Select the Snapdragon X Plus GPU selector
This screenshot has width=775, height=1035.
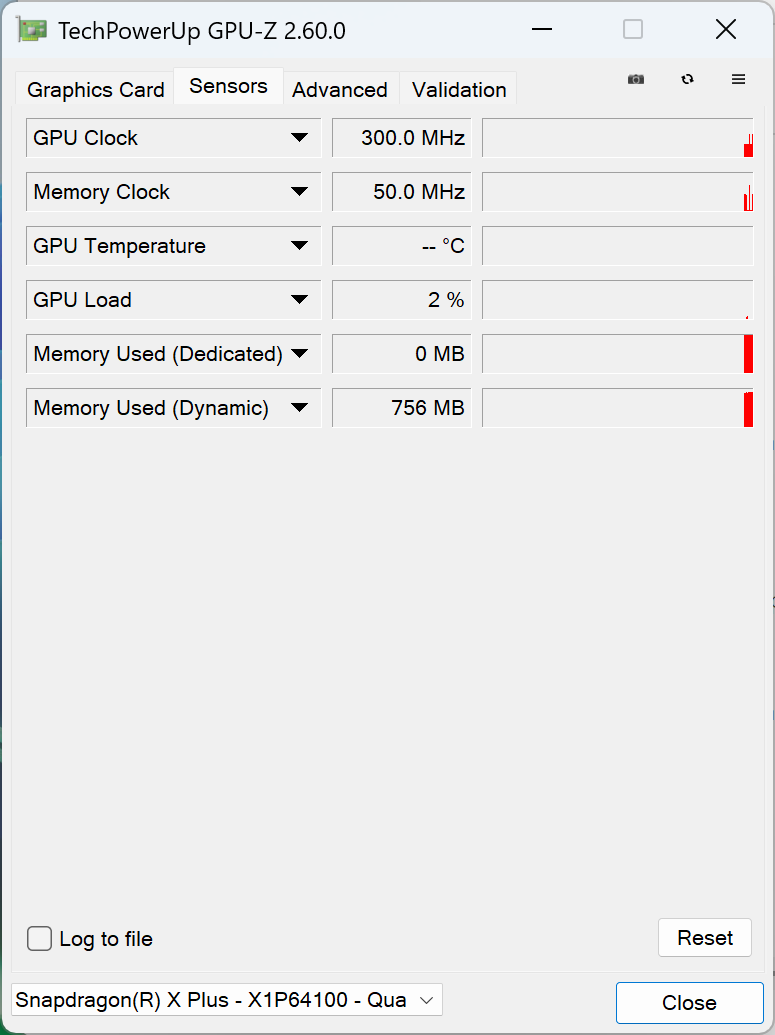tap(226, 1000)
